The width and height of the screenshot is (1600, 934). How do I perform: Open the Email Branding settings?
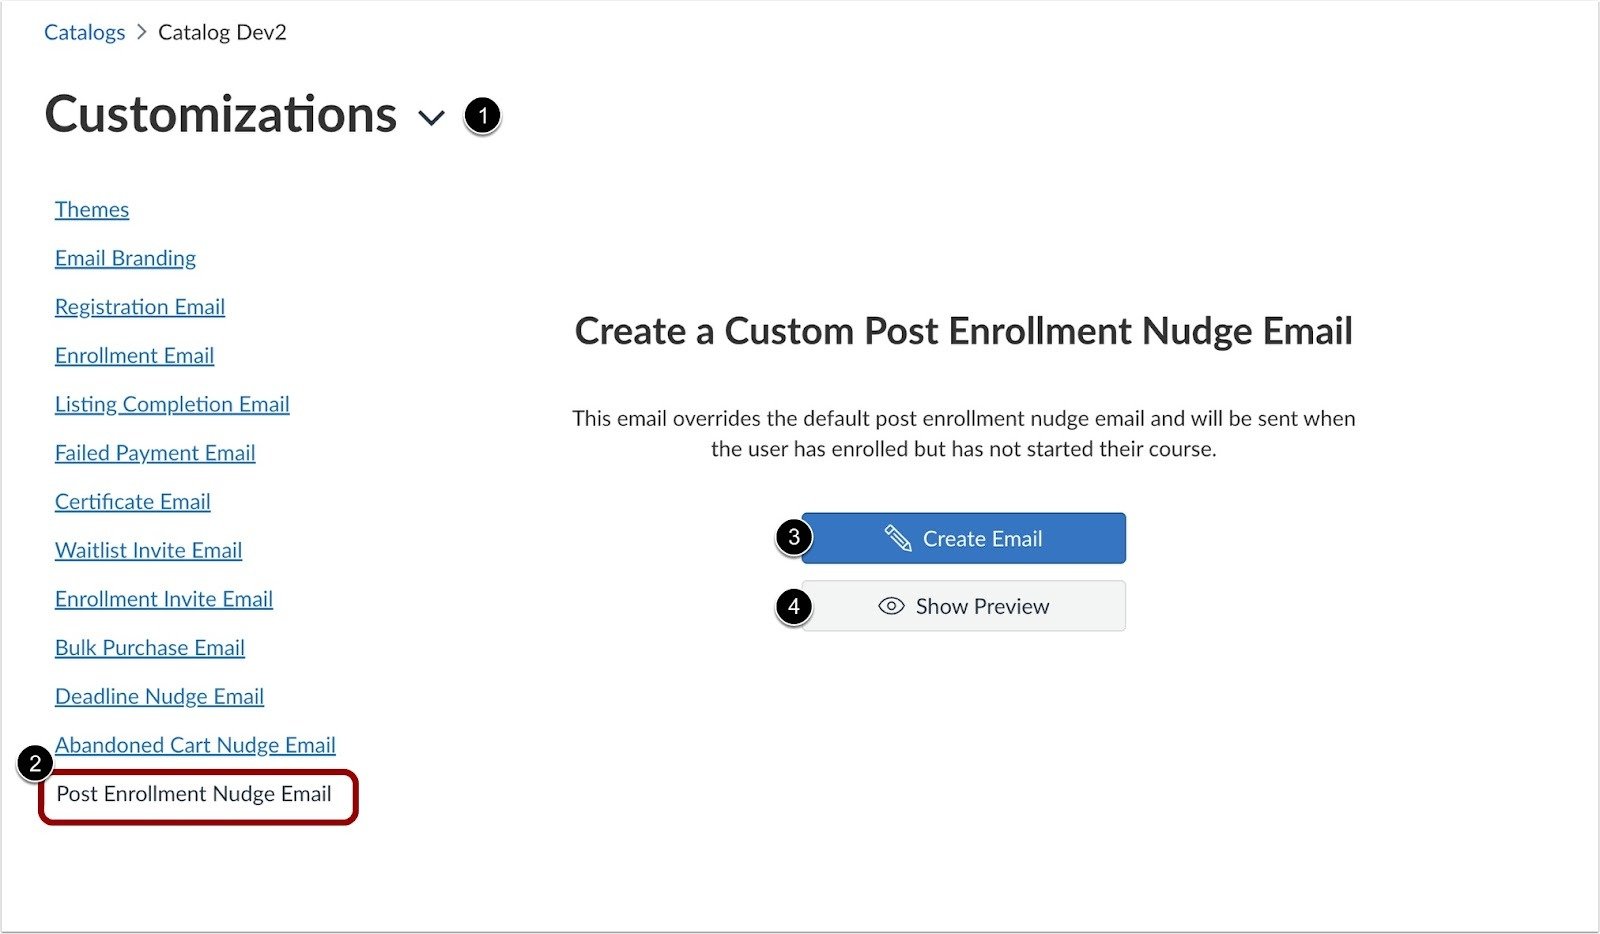(x=124, y=257)
